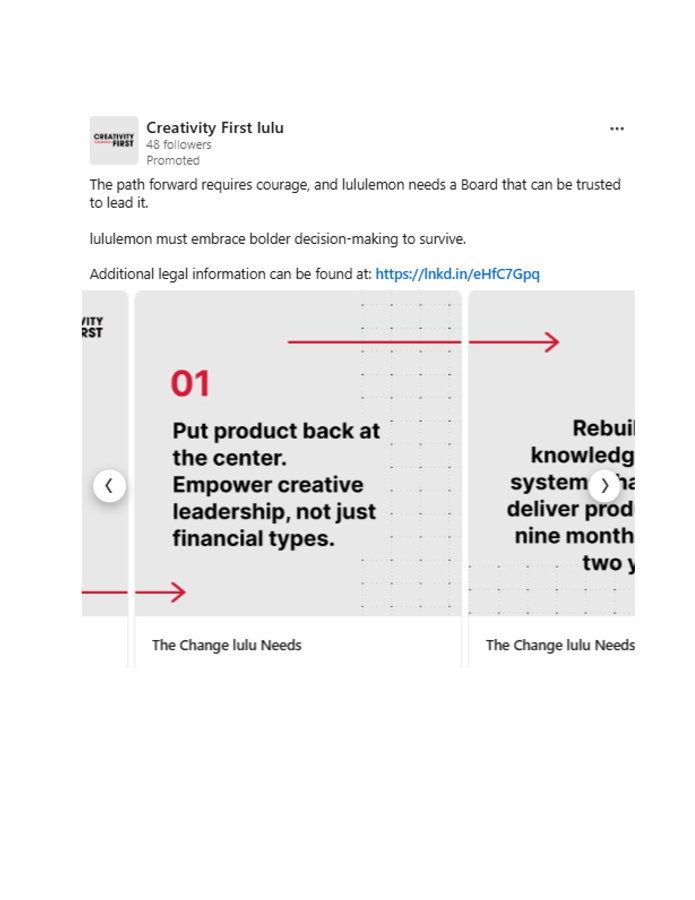This screenshot has height=900, width=695.
Task: Click the red "01" slide number
Action: pyautogui.click(x=191, y=383)
